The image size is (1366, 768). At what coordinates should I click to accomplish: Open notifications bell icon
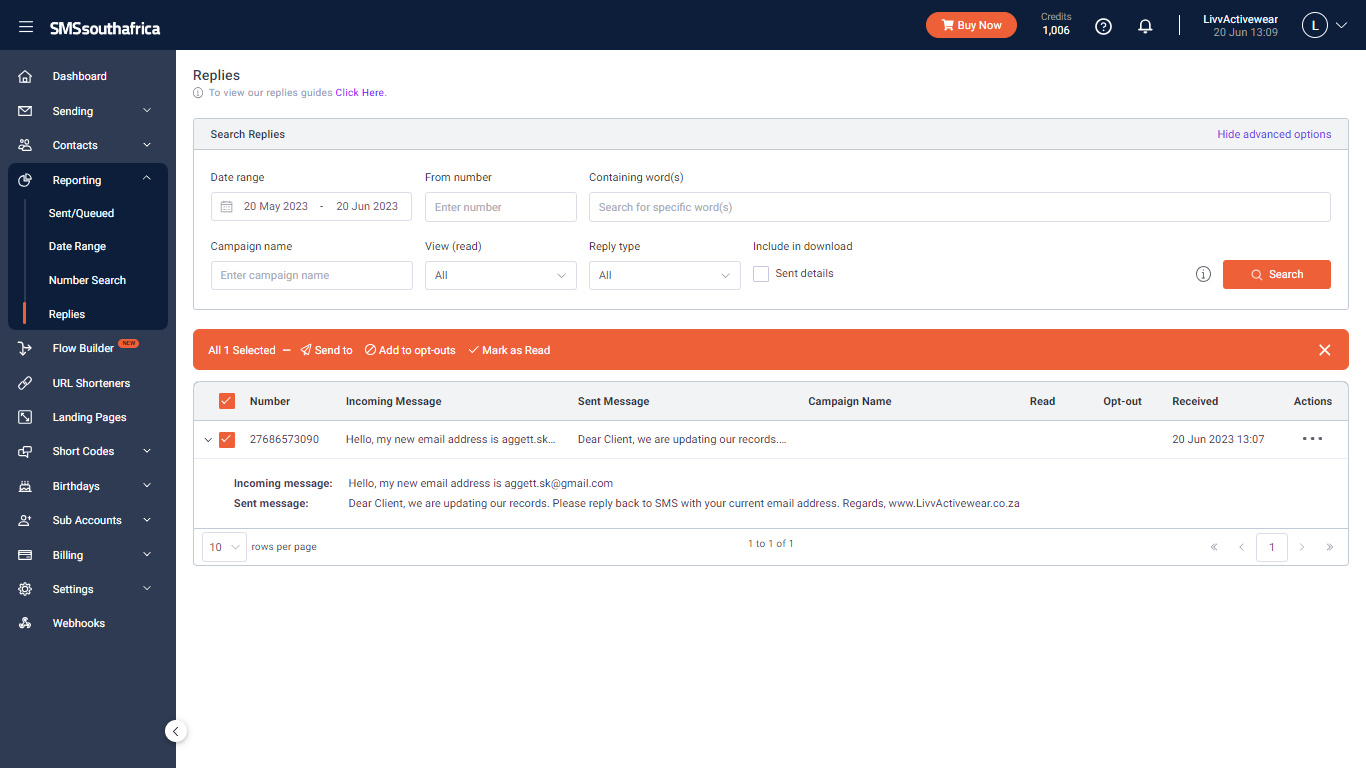(x=1146, y=26)
